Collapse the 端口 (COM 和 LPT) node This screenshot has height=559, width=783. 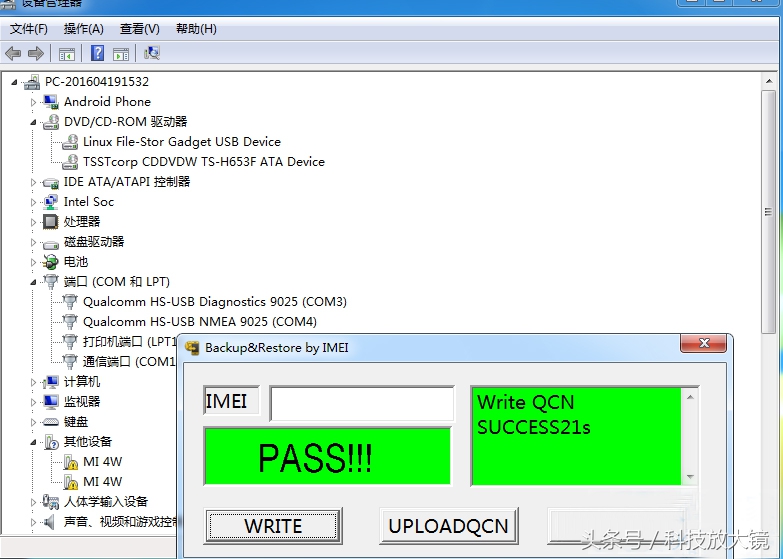[x=33, y=282]
